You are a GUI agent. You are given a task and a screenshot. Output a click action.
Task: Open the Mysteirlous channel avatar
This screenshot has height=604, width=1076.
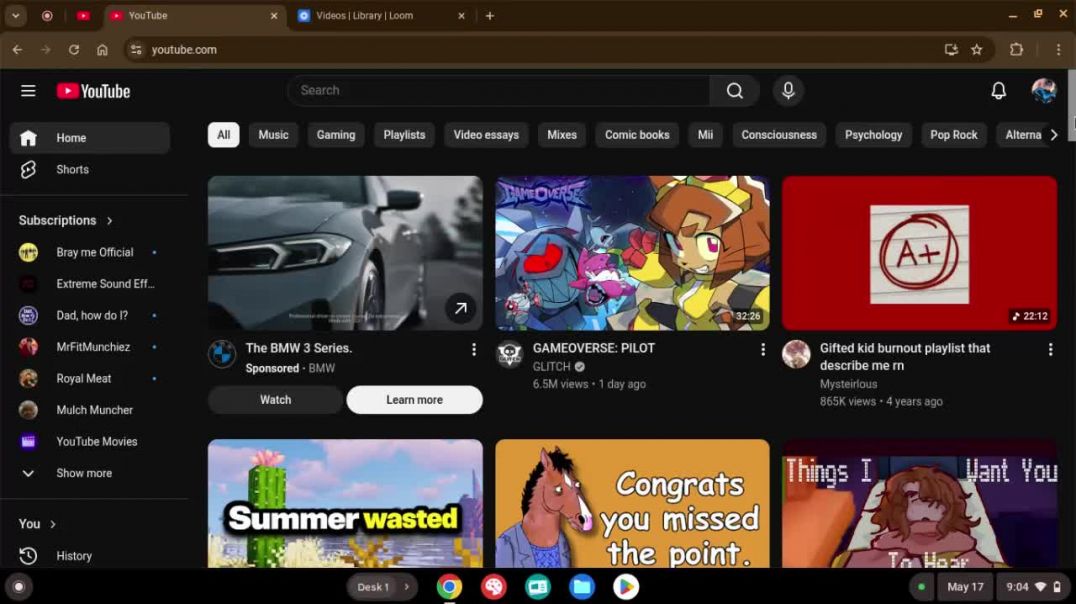pyautogui.click(x=796, y=354)
